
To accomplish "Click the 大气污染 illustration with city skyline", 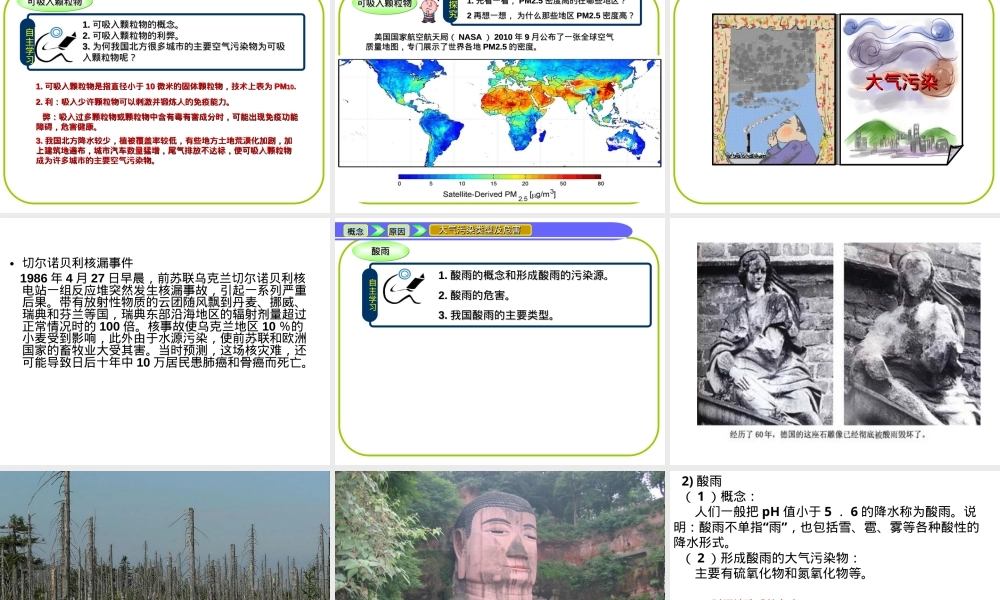I will tap(901, 89).
